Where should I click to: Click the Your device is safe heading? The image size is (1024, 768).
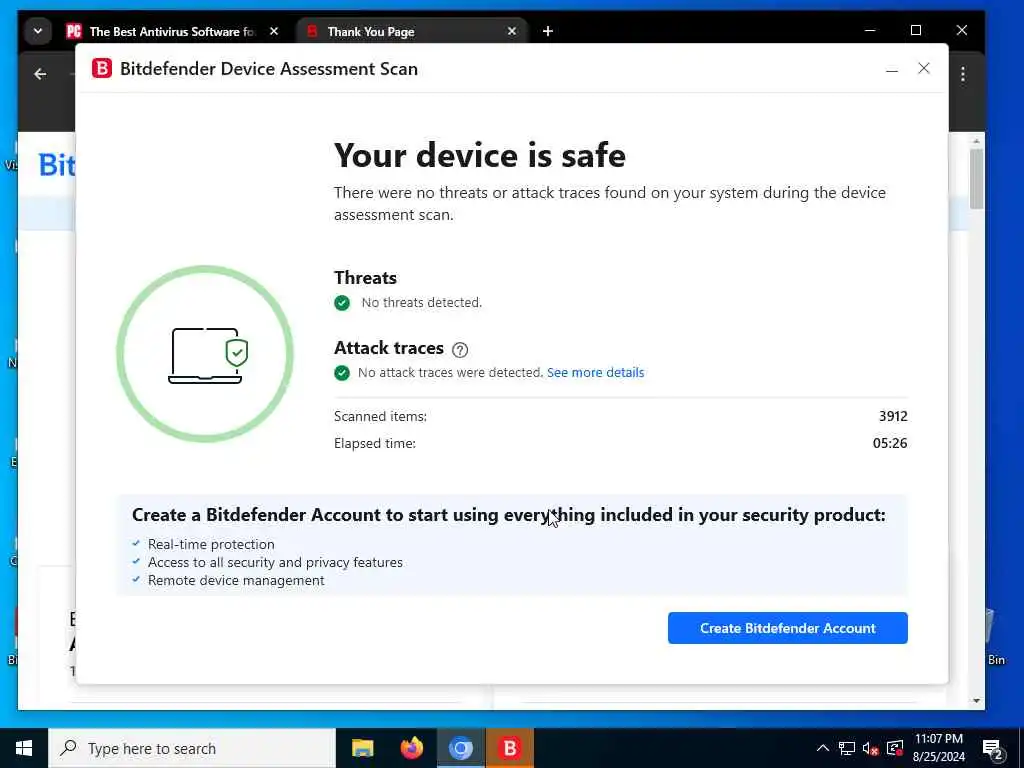point(480,155)
